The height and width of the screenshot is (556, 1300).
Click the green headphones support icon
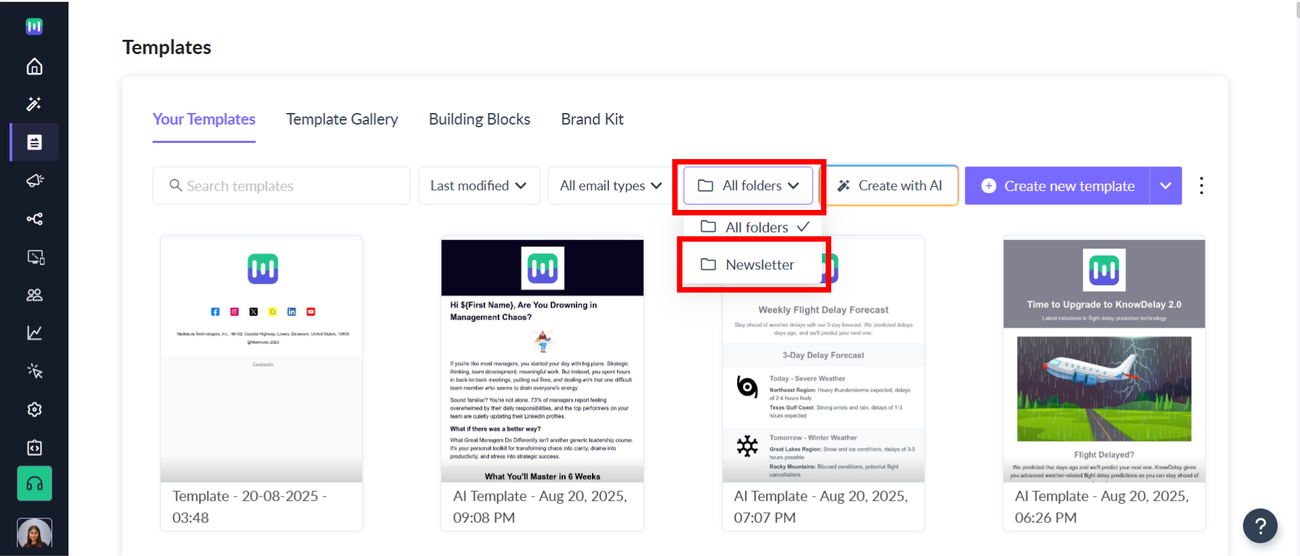(34, 484)
